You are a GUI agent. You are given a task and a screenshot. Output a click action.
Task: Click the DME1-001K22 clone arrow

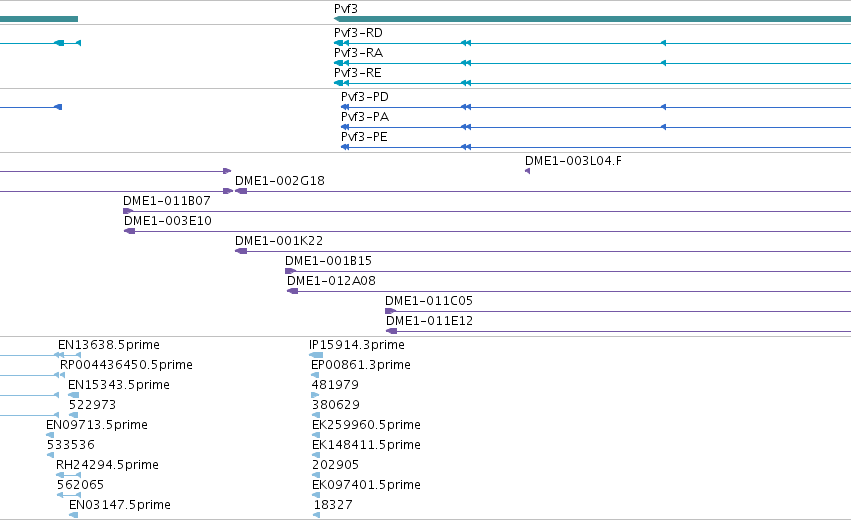tap(241, 251)
